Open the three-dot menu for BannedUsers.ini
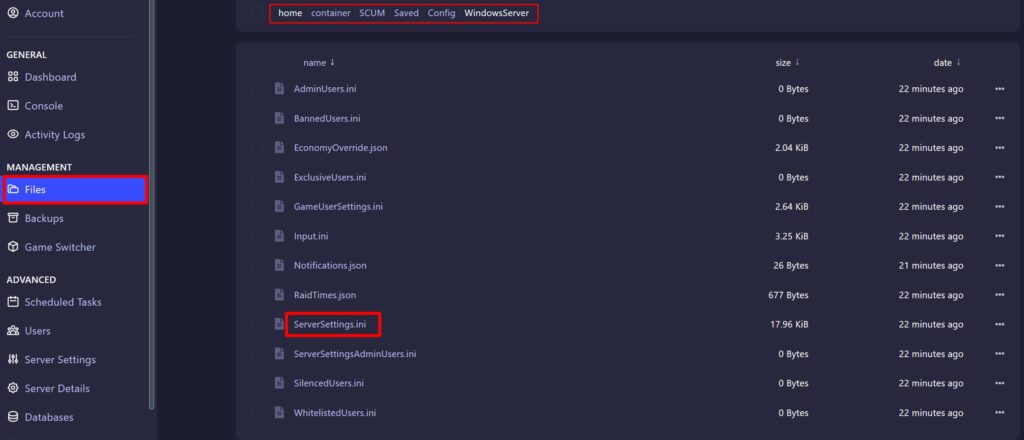1024x440 pixels. (999, 119)
